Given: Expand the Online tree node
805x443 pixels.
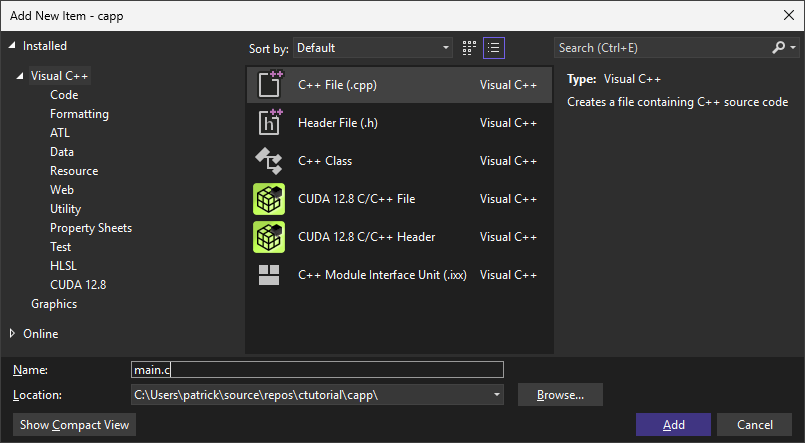Looking at the screenshot, I should 12,334.
